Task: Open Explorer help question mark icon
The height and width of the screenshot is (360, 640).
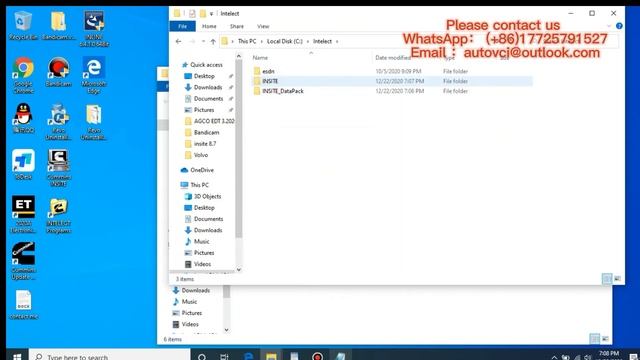Action: click(619, 26)
